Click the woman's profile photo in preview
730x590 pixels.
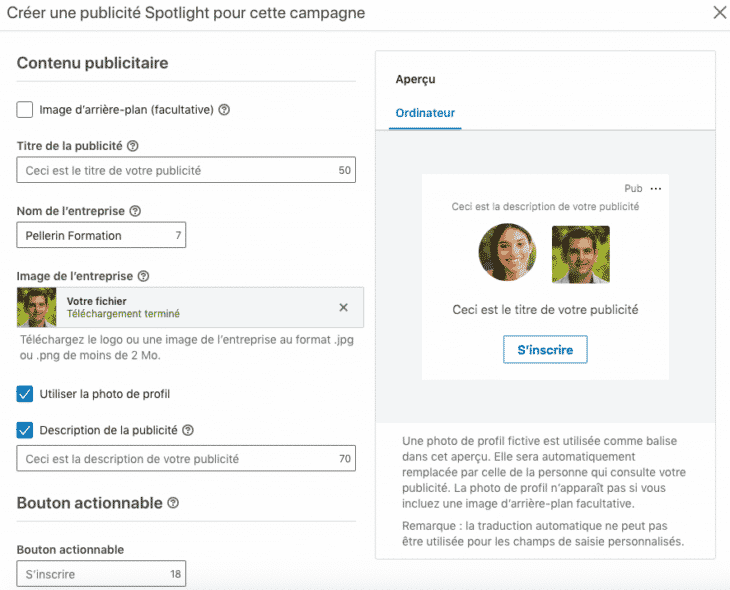click(x=508, y=253)
